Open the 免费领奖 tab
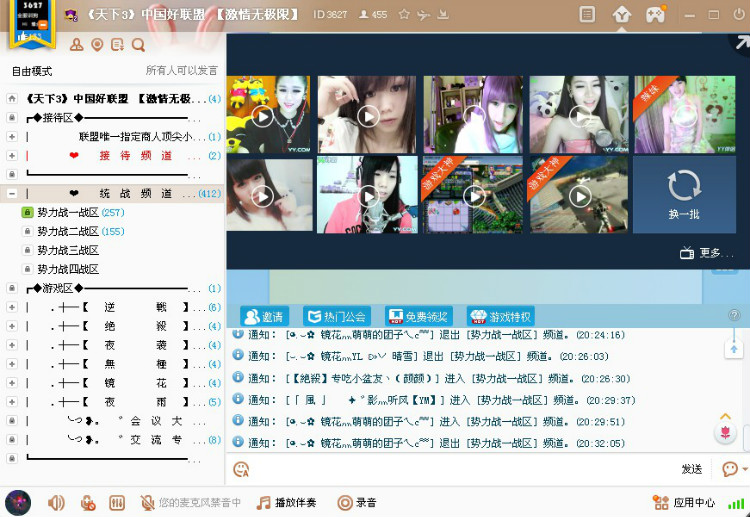 419,317
